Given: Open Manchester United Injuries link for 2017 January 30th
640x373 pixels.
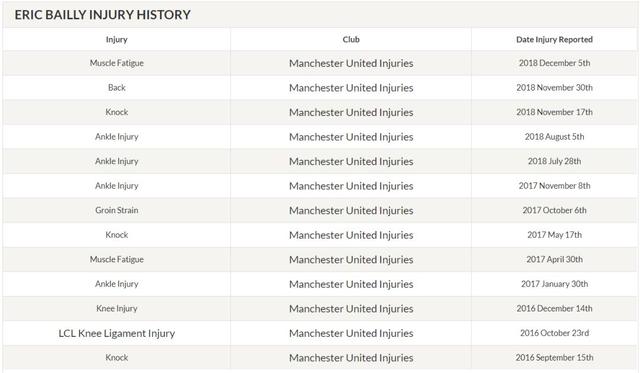Looking at the screenshot, I should (351, 284).
